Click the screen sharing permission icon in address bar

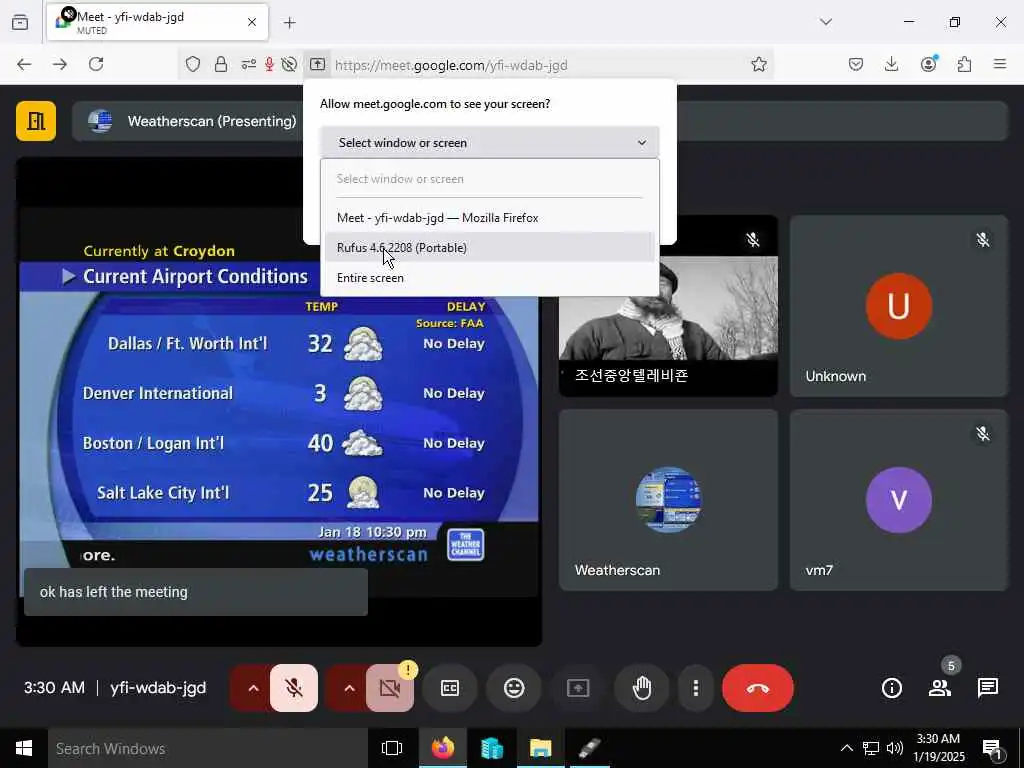[317, 64]
